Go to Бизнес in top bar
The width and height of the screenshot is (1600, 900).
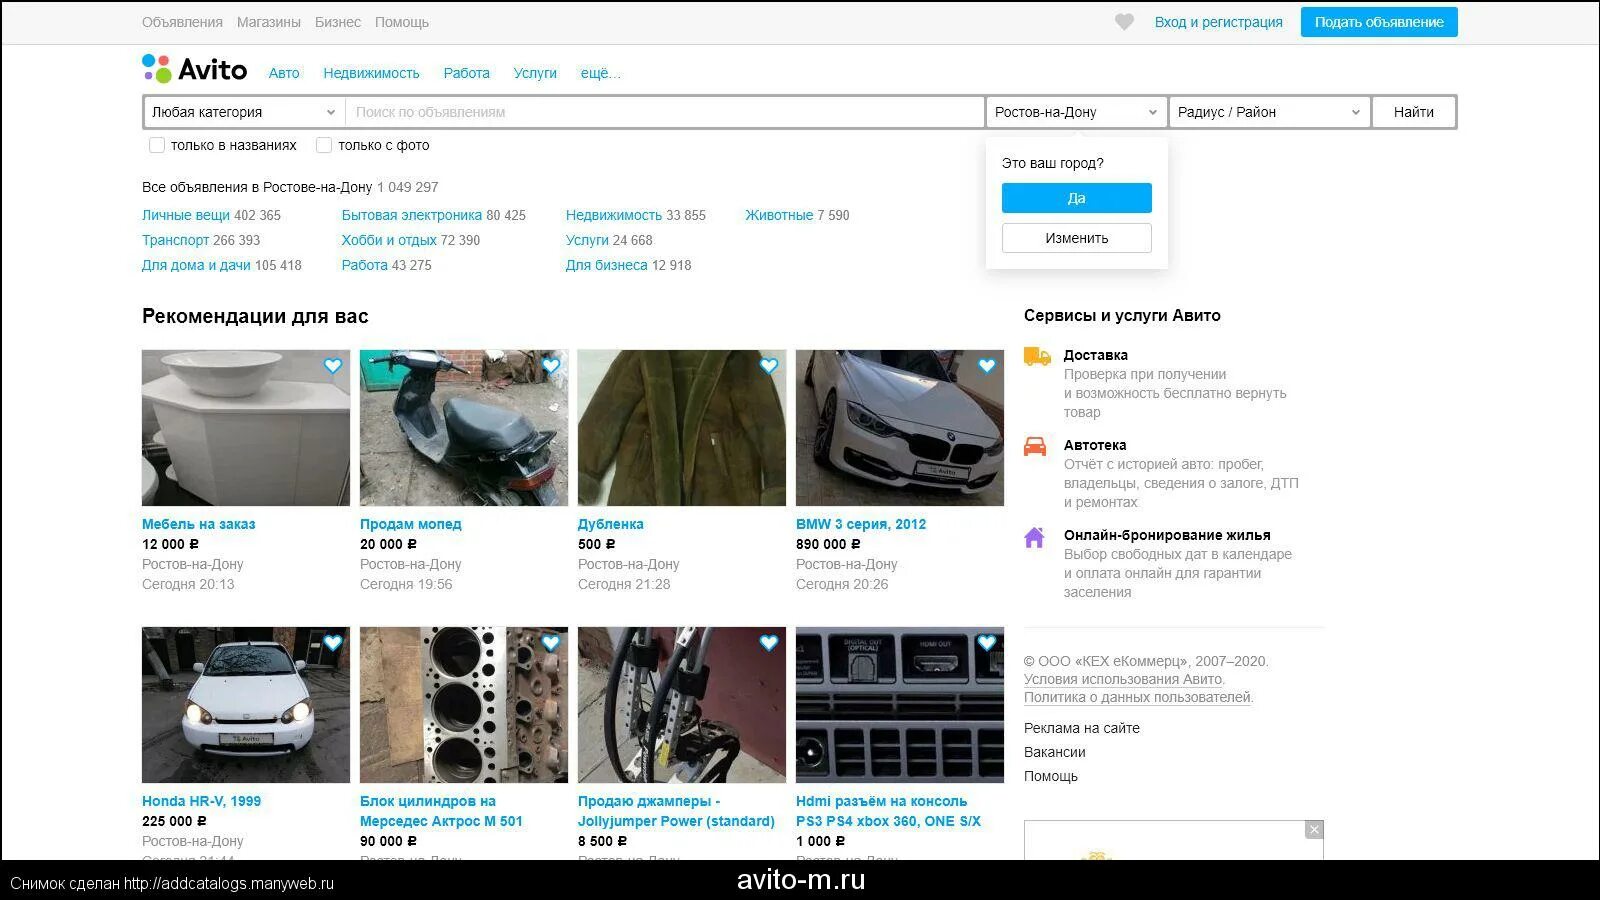tap(338, 22)
